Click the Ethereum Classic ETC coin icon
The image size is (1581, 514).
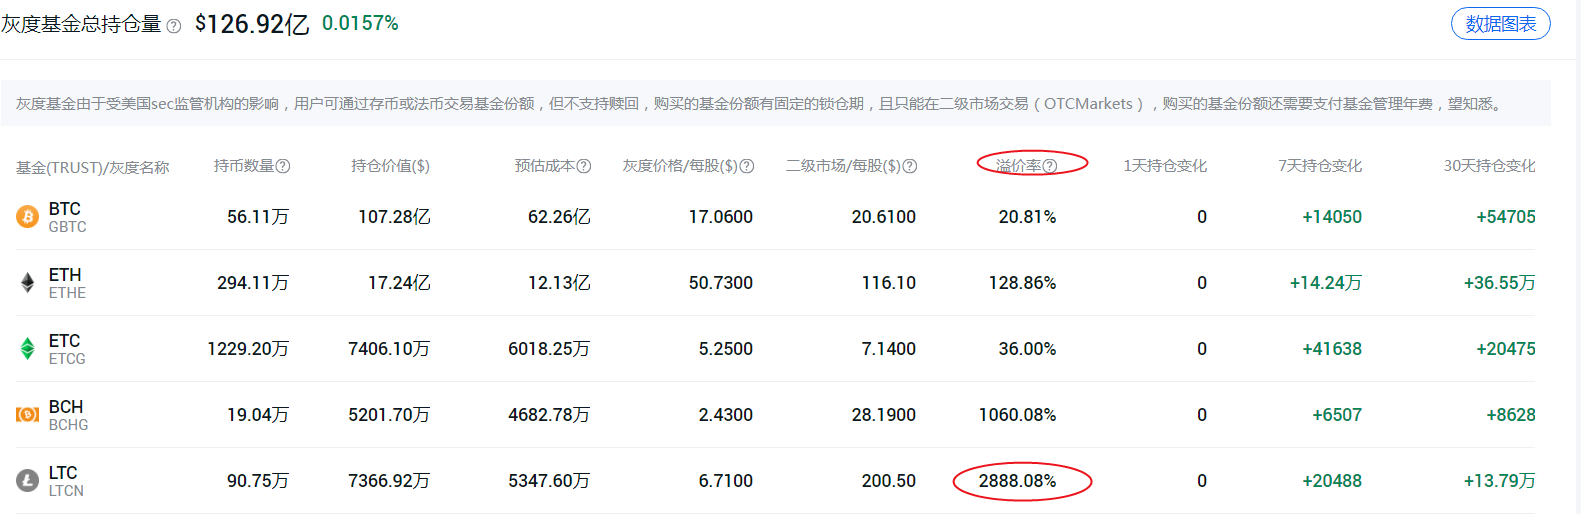(x=28, y=348)
